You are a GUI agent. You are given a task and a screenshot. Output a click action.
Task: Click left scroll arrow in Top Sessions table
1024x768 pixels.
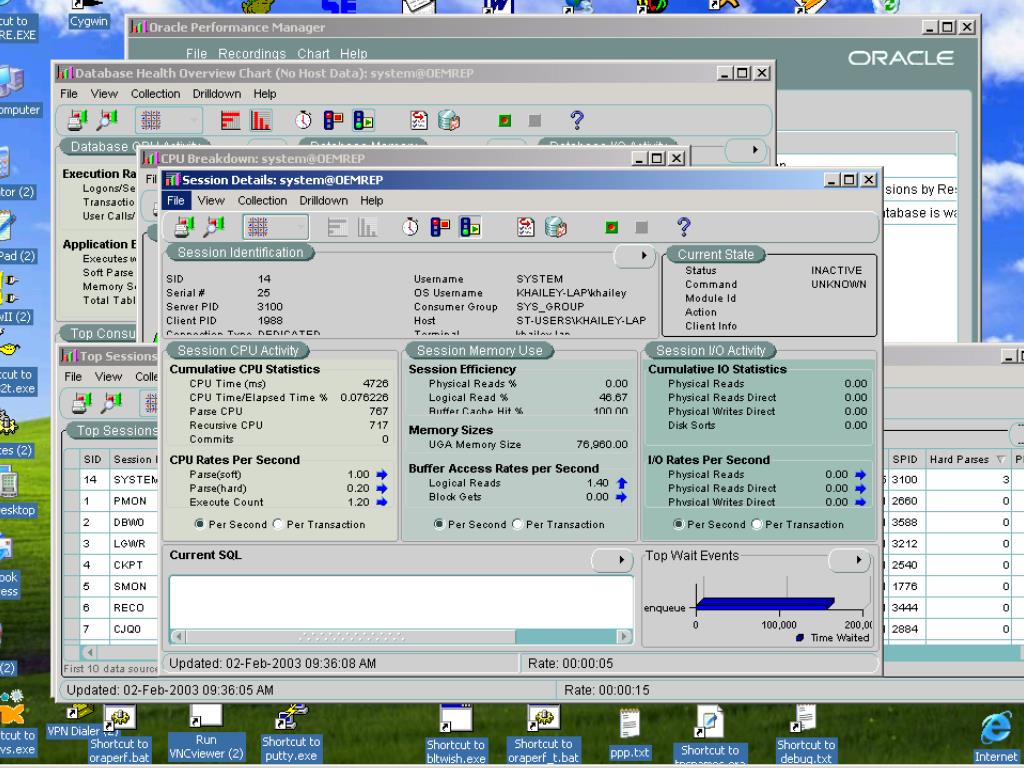[90, 652]
